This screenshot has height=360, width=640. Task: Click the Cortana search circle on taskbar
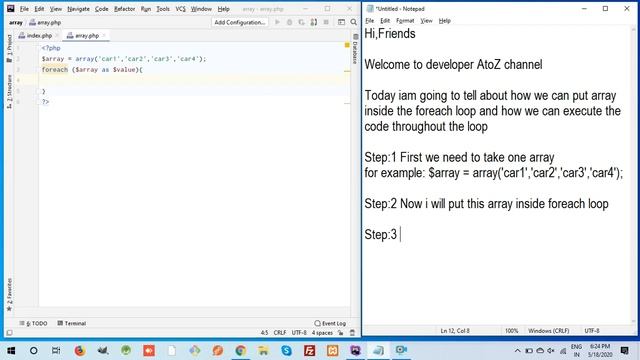pos(33,350)
